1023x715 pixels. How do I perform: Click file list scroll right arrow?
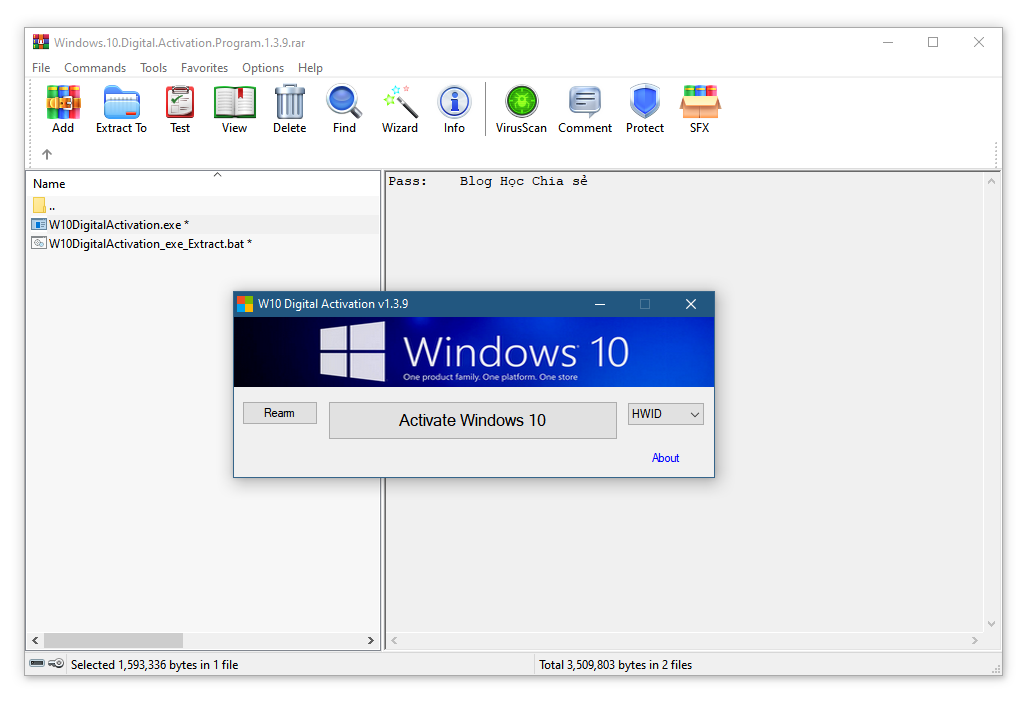click(x=371, y=641)
